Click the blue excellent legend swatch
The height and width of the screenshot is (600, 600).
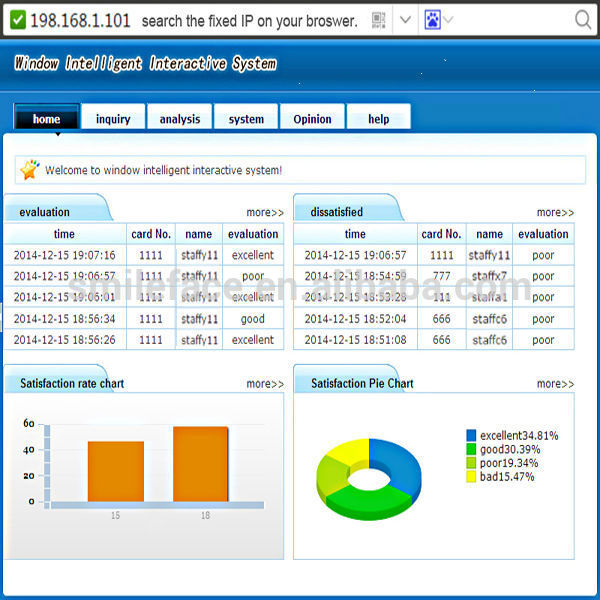pyautogui.click(x=471, y=435)
